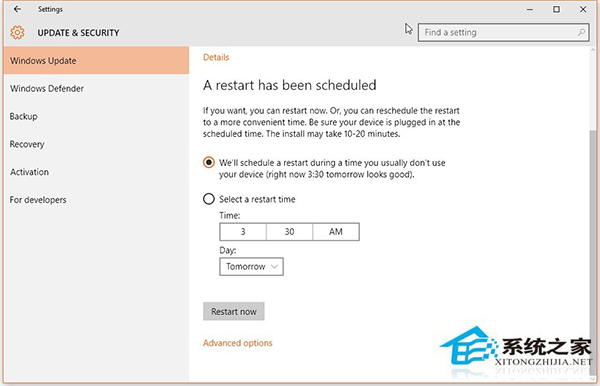Click the Find a setting search box
Image resolution: width=600 pixels, height=386 pixels.
point(504,33)
